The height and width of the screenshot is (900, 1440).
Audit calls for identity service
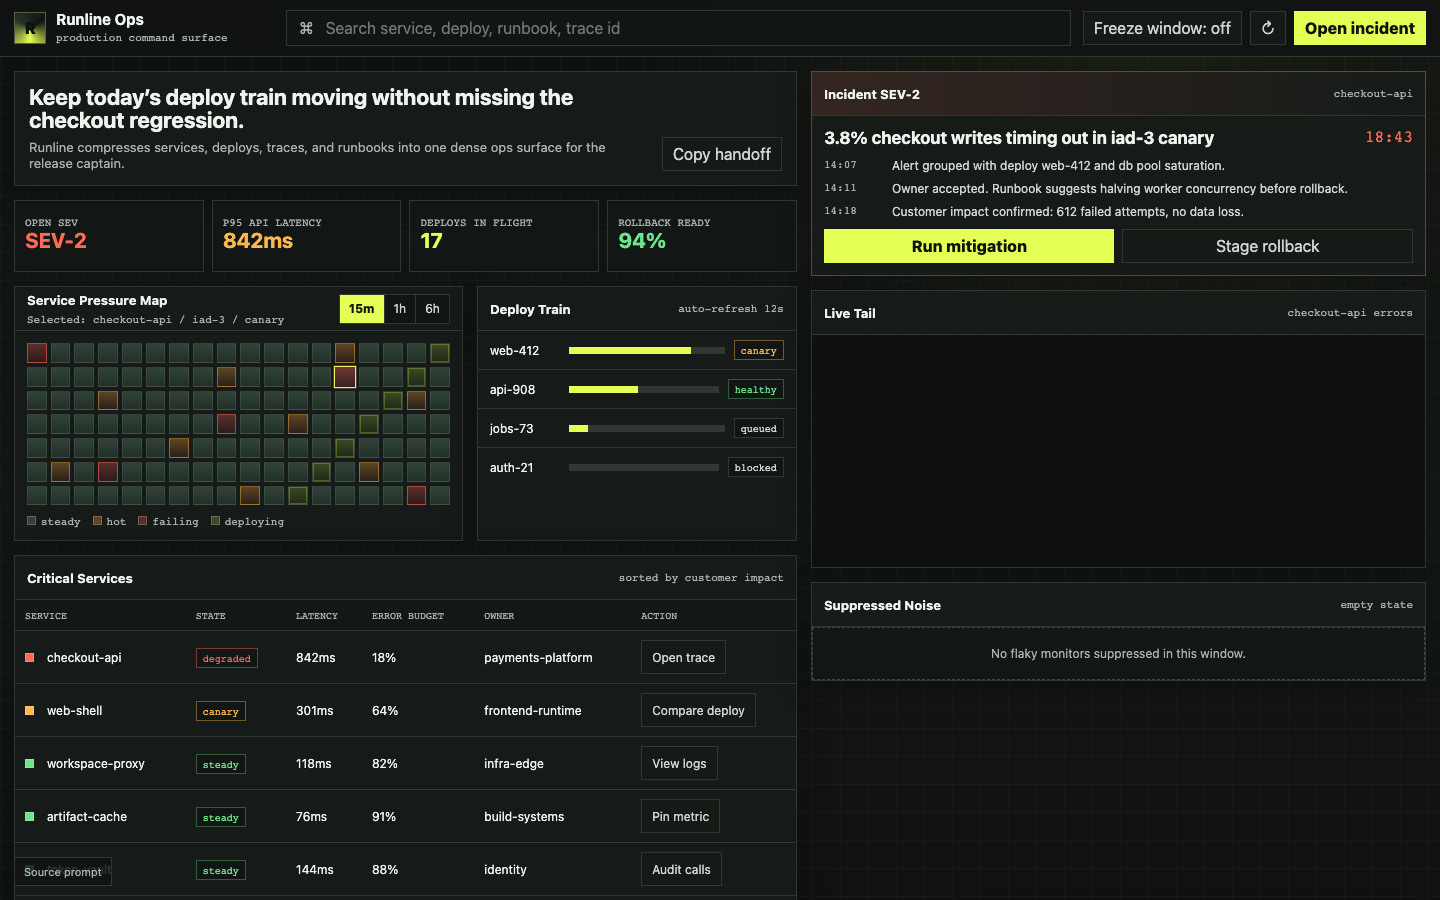[681, 870]
